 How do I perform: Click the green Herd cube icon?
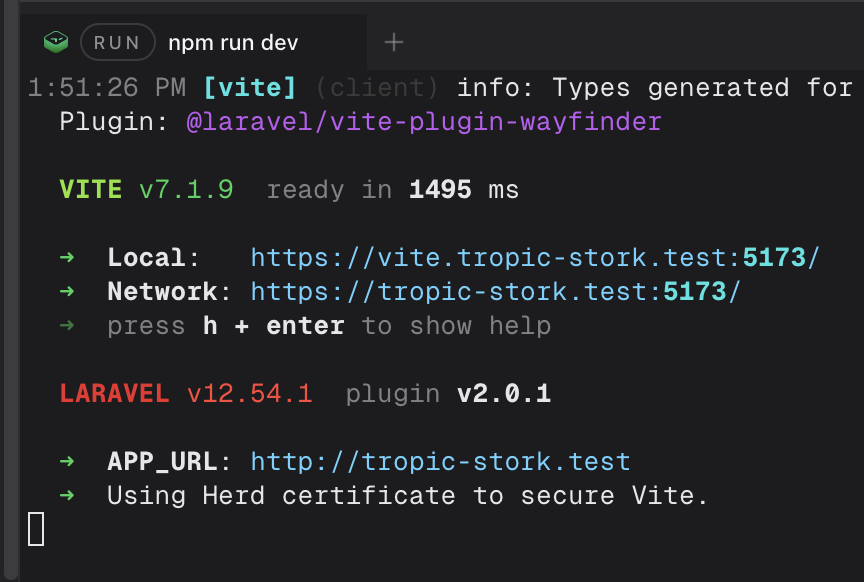tap(56, 42)
